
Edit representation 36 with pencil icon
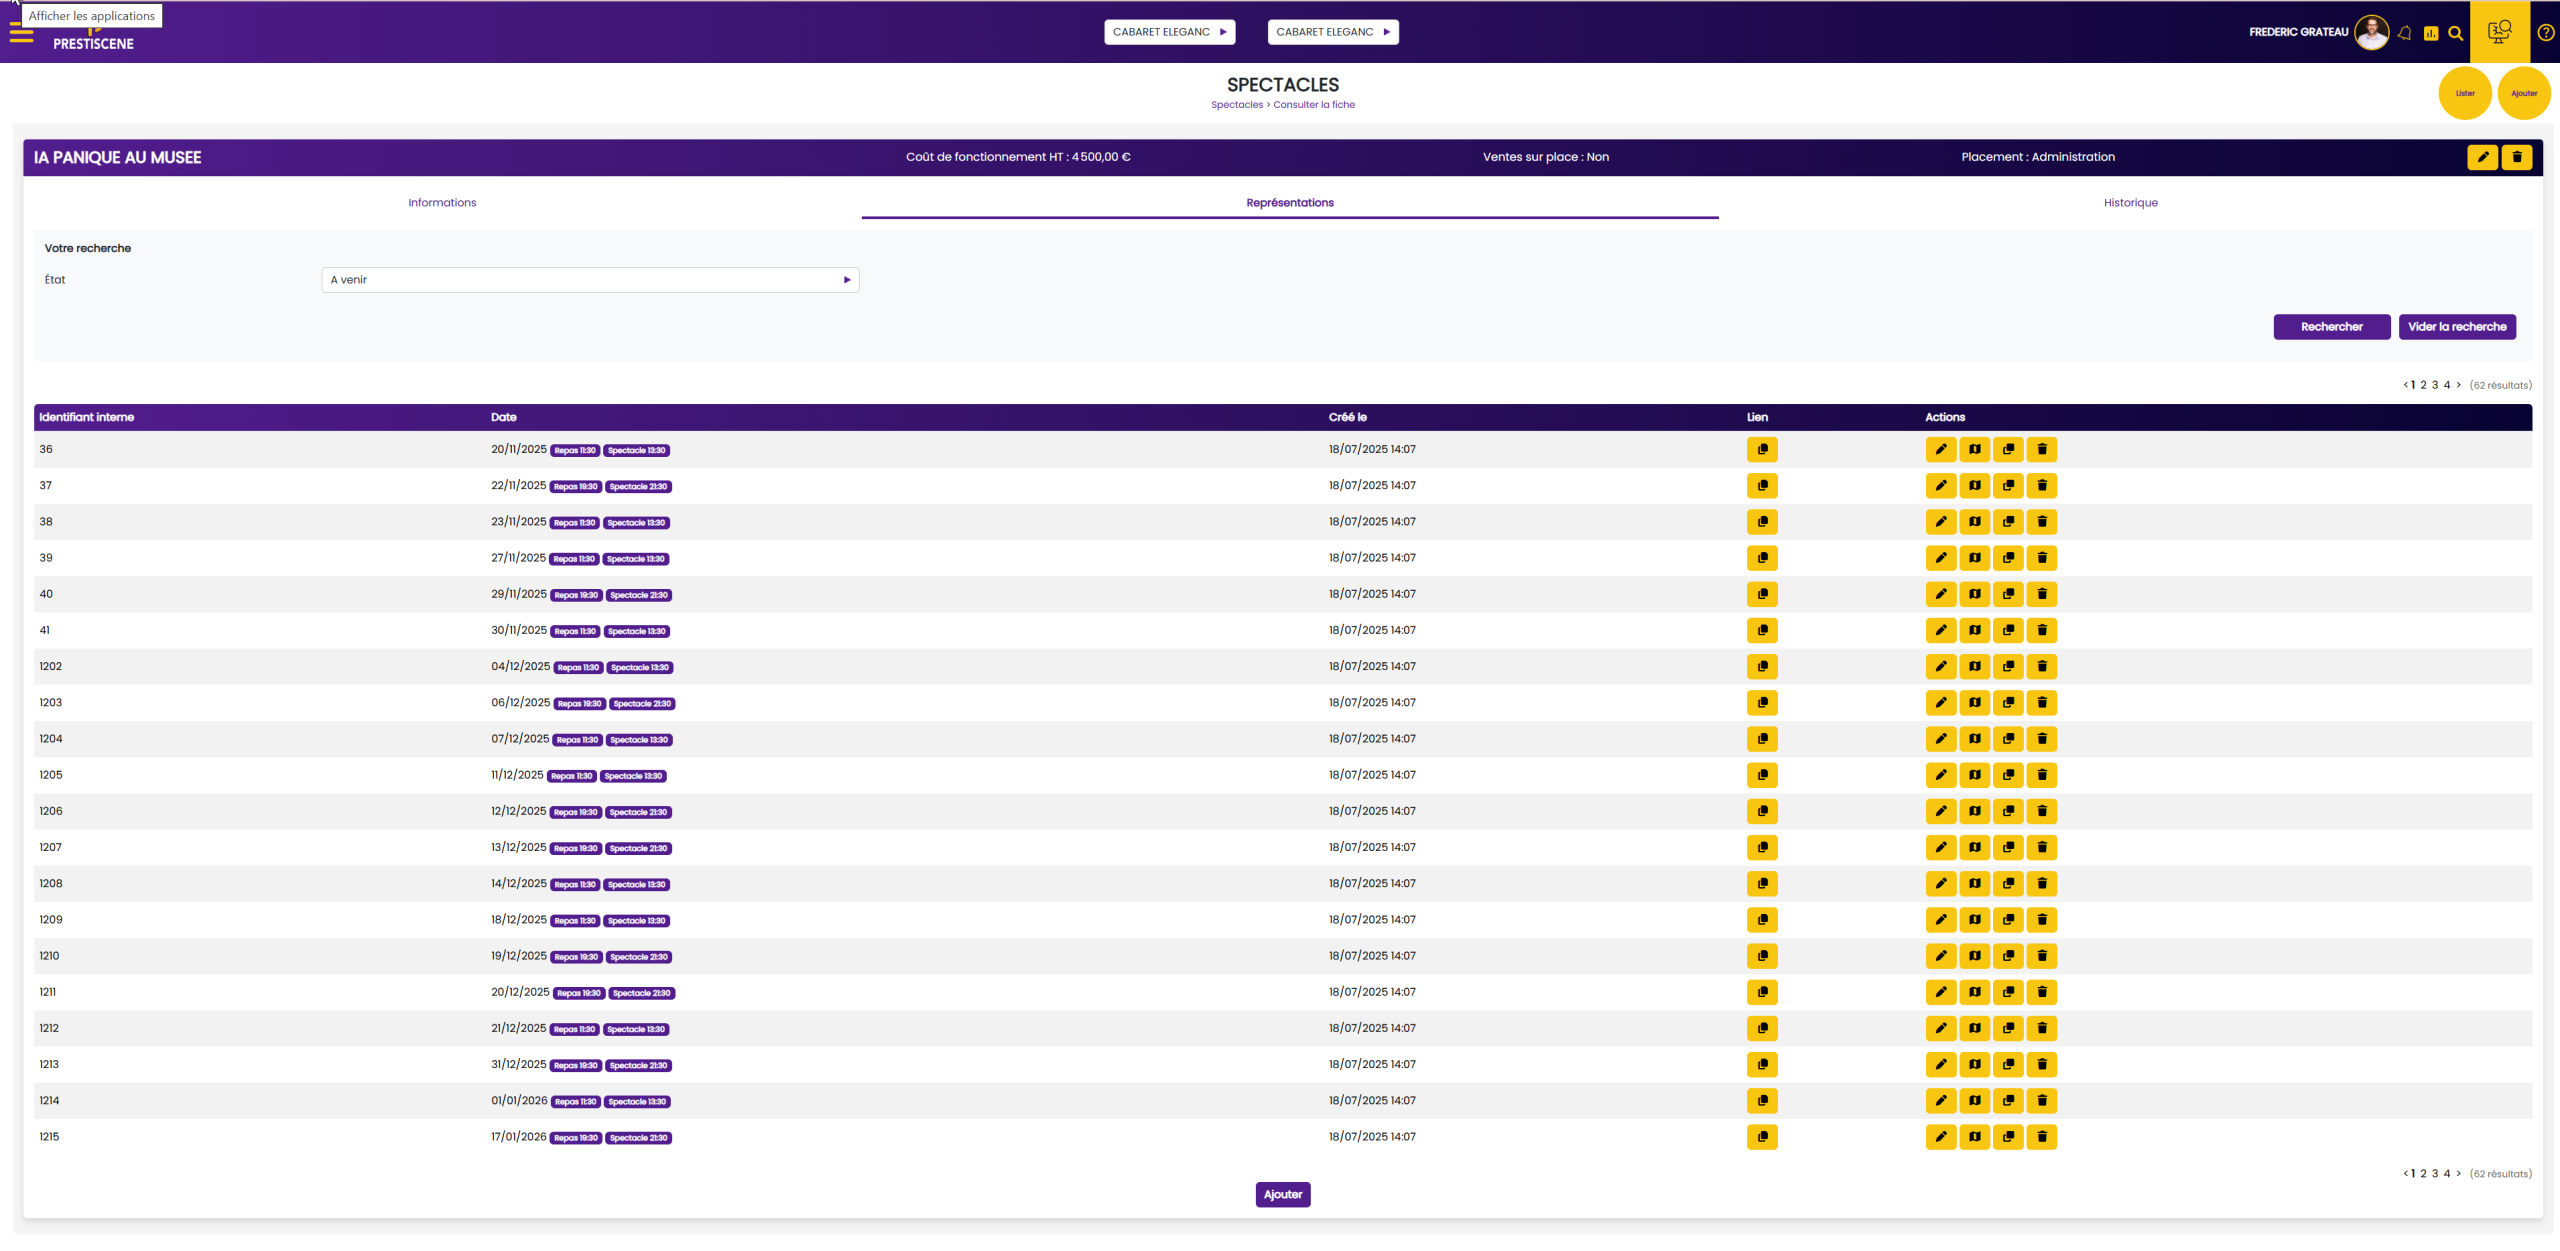pyautogui.click(x=1940, y=450)
